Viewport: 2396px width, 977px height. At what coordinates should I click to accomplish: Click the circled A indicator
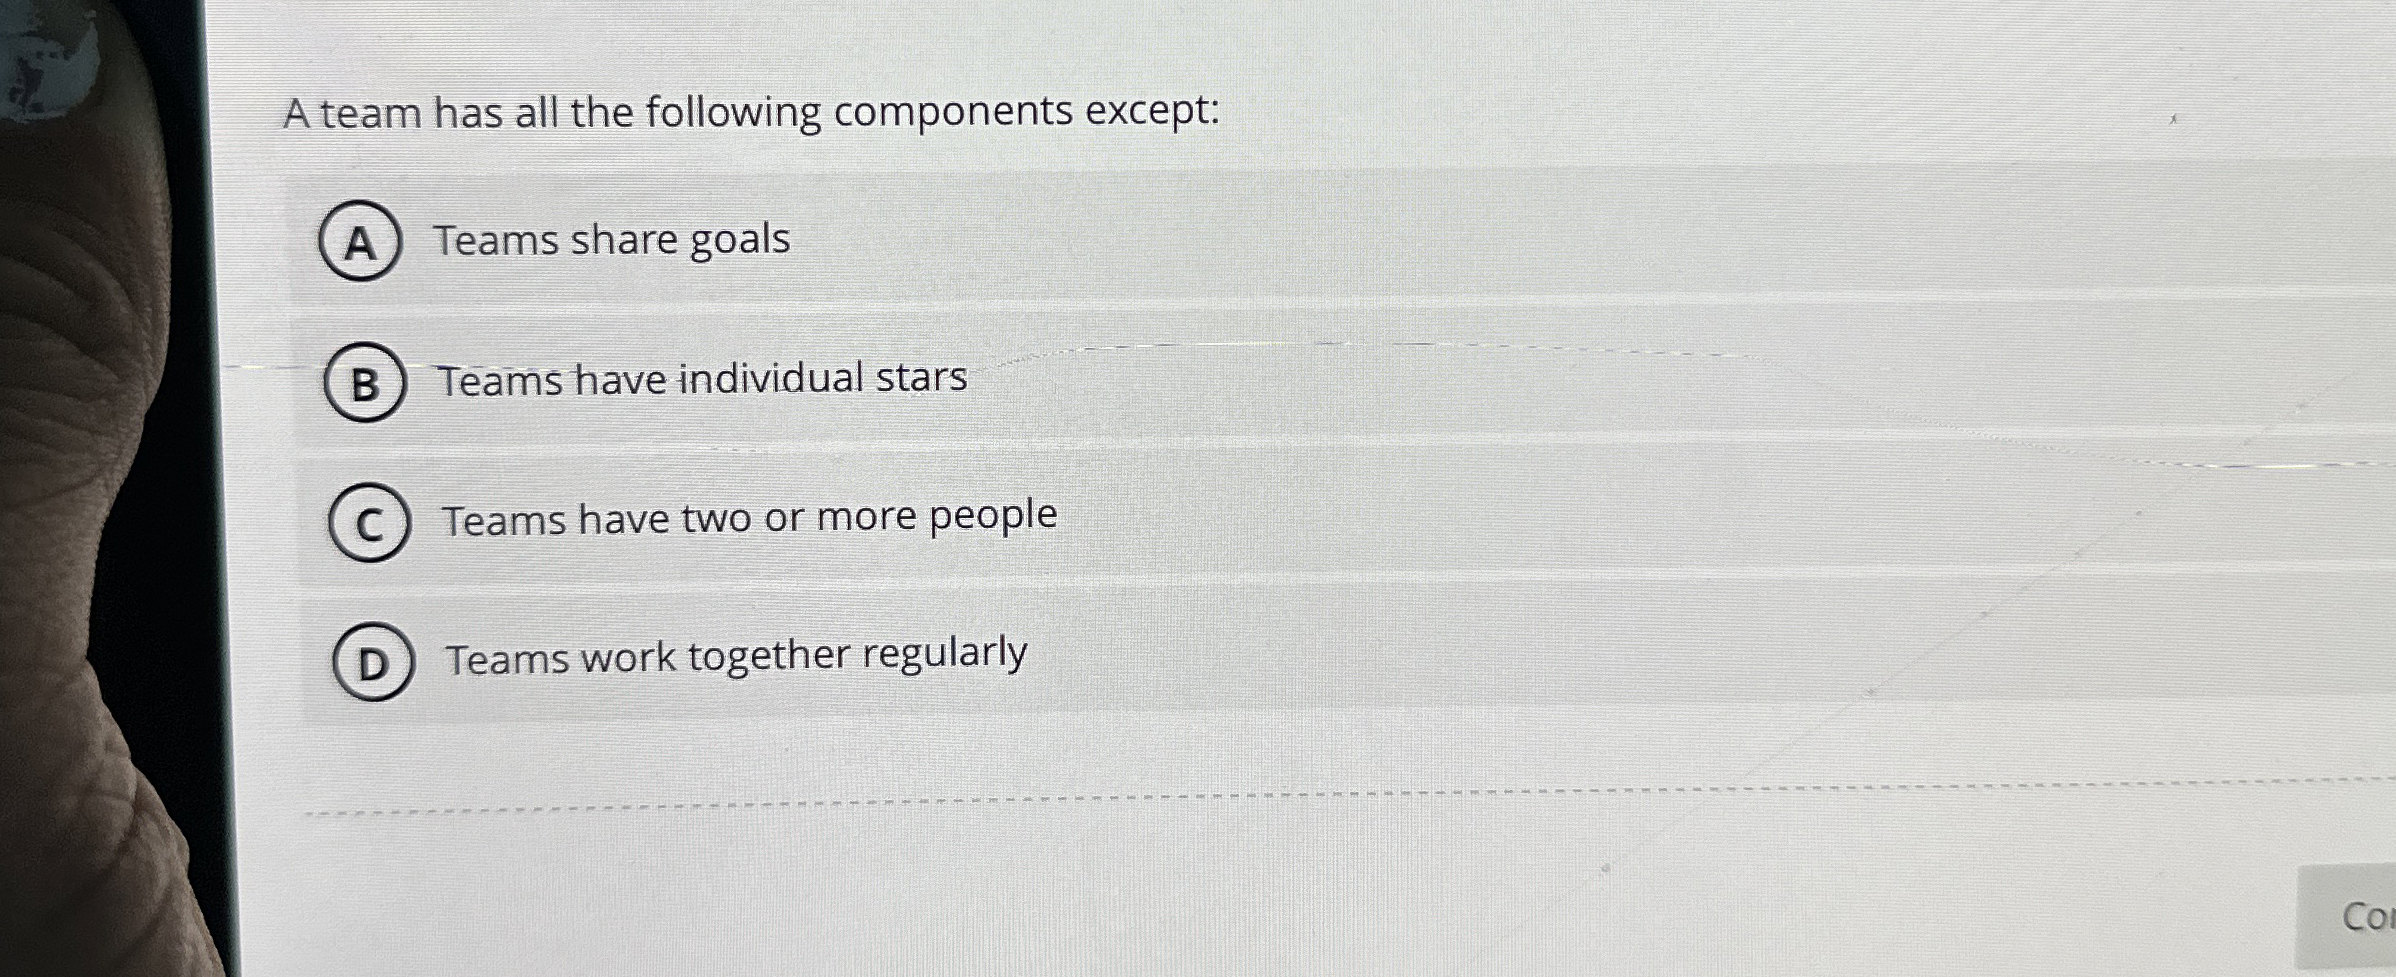pyautogui.click(x=361, y=243)
